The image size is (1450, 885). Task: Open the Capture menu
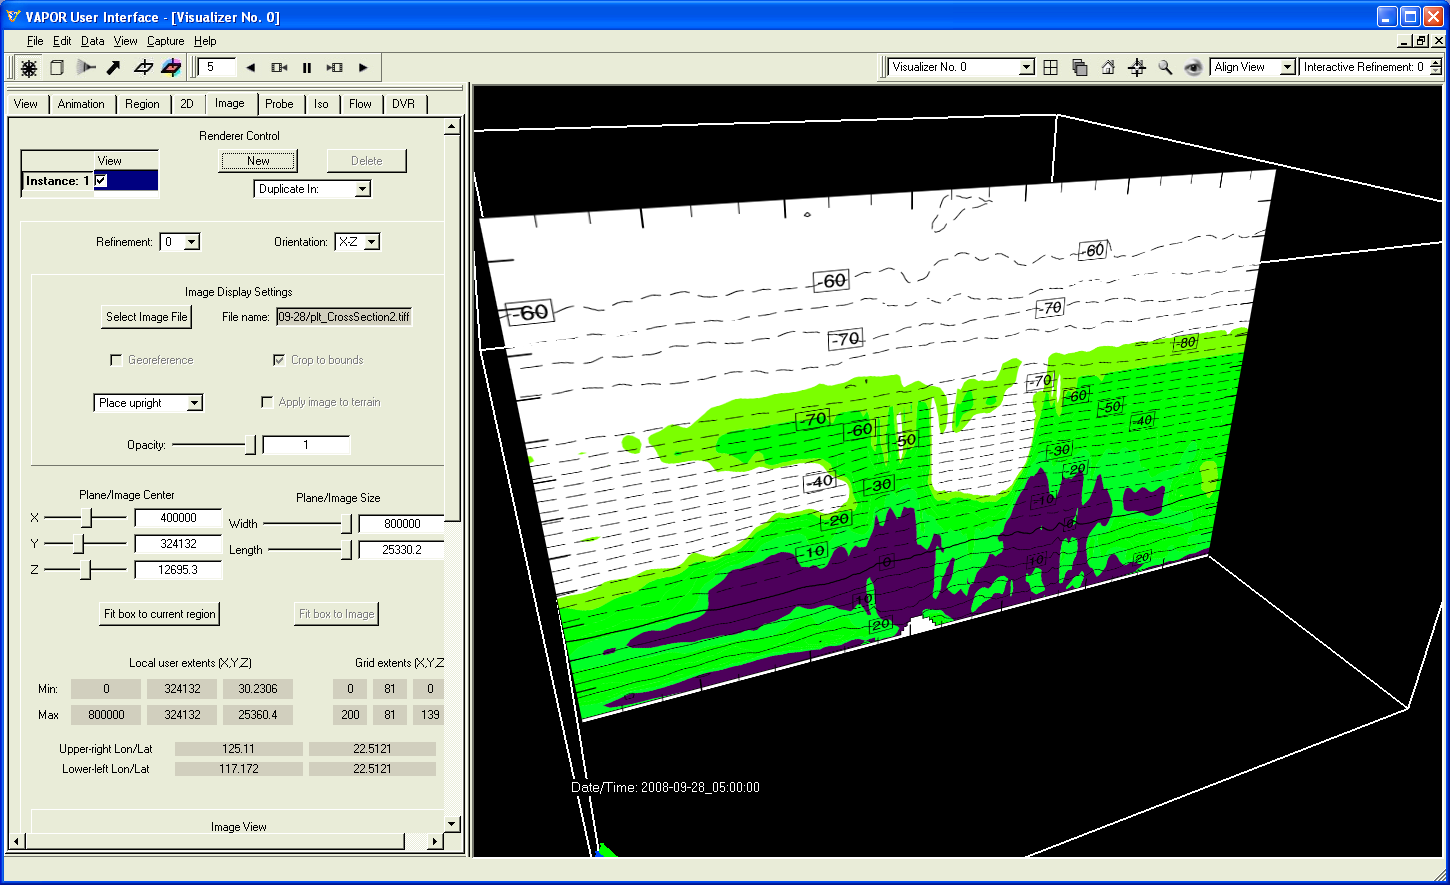[165, 41]
